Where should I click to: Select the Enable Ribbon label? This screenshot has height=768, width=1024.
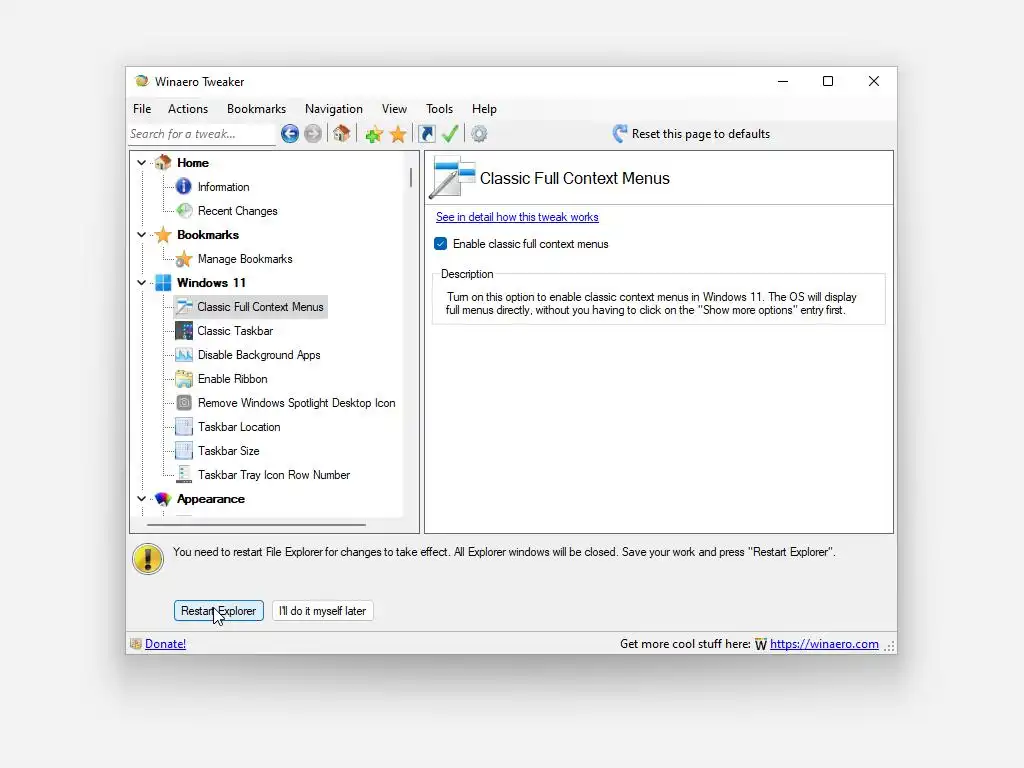click(232, 379)
